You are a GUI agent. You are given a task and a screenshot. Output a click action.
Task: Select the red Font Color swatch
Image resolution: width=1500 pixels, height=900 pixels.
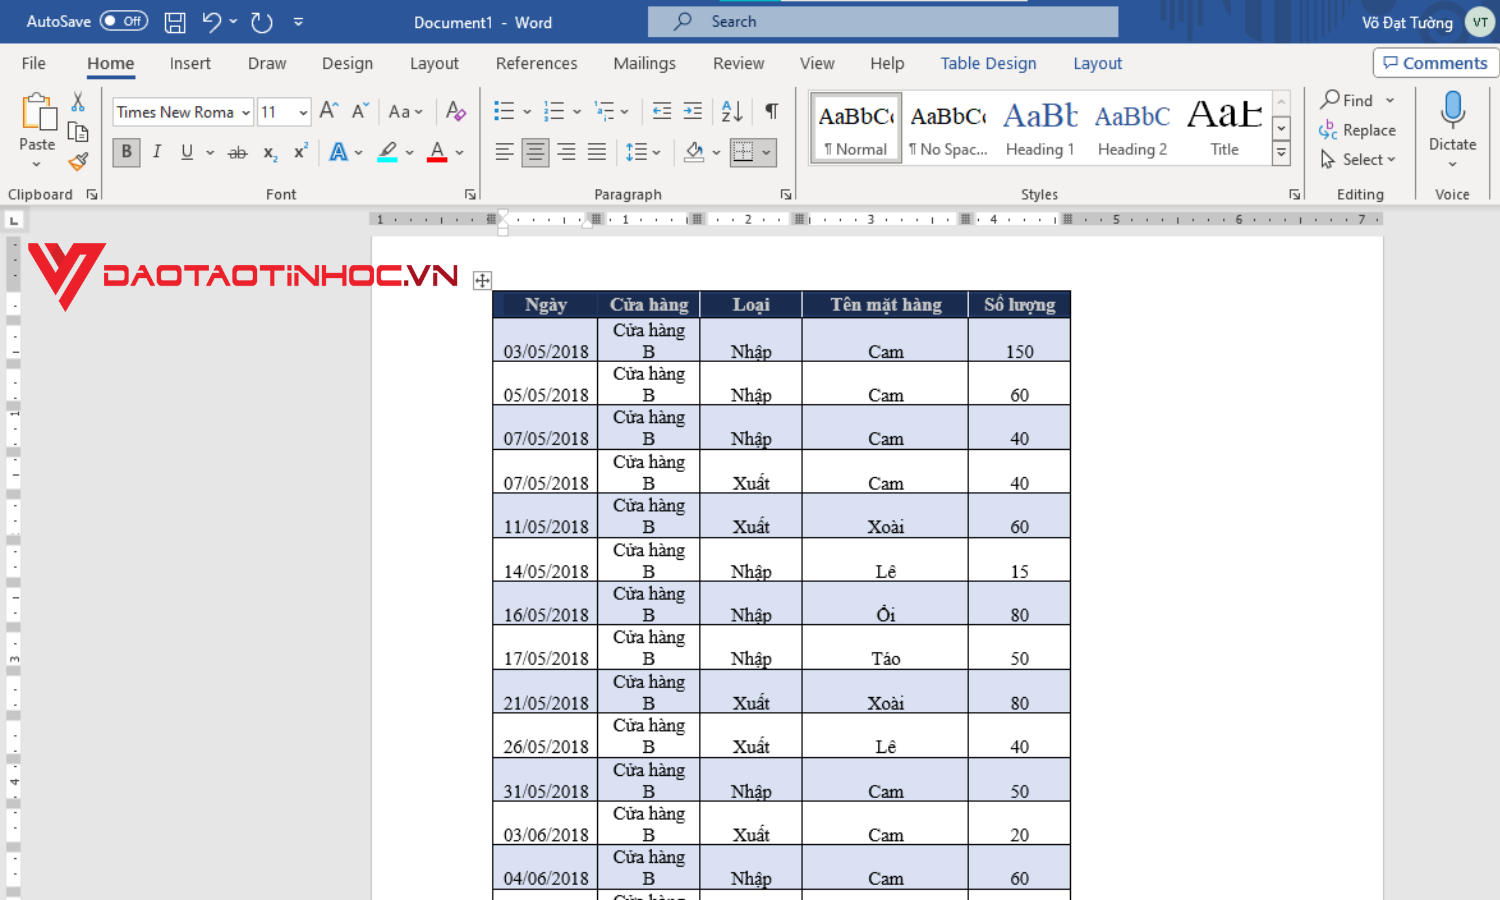tap(437, 152)
